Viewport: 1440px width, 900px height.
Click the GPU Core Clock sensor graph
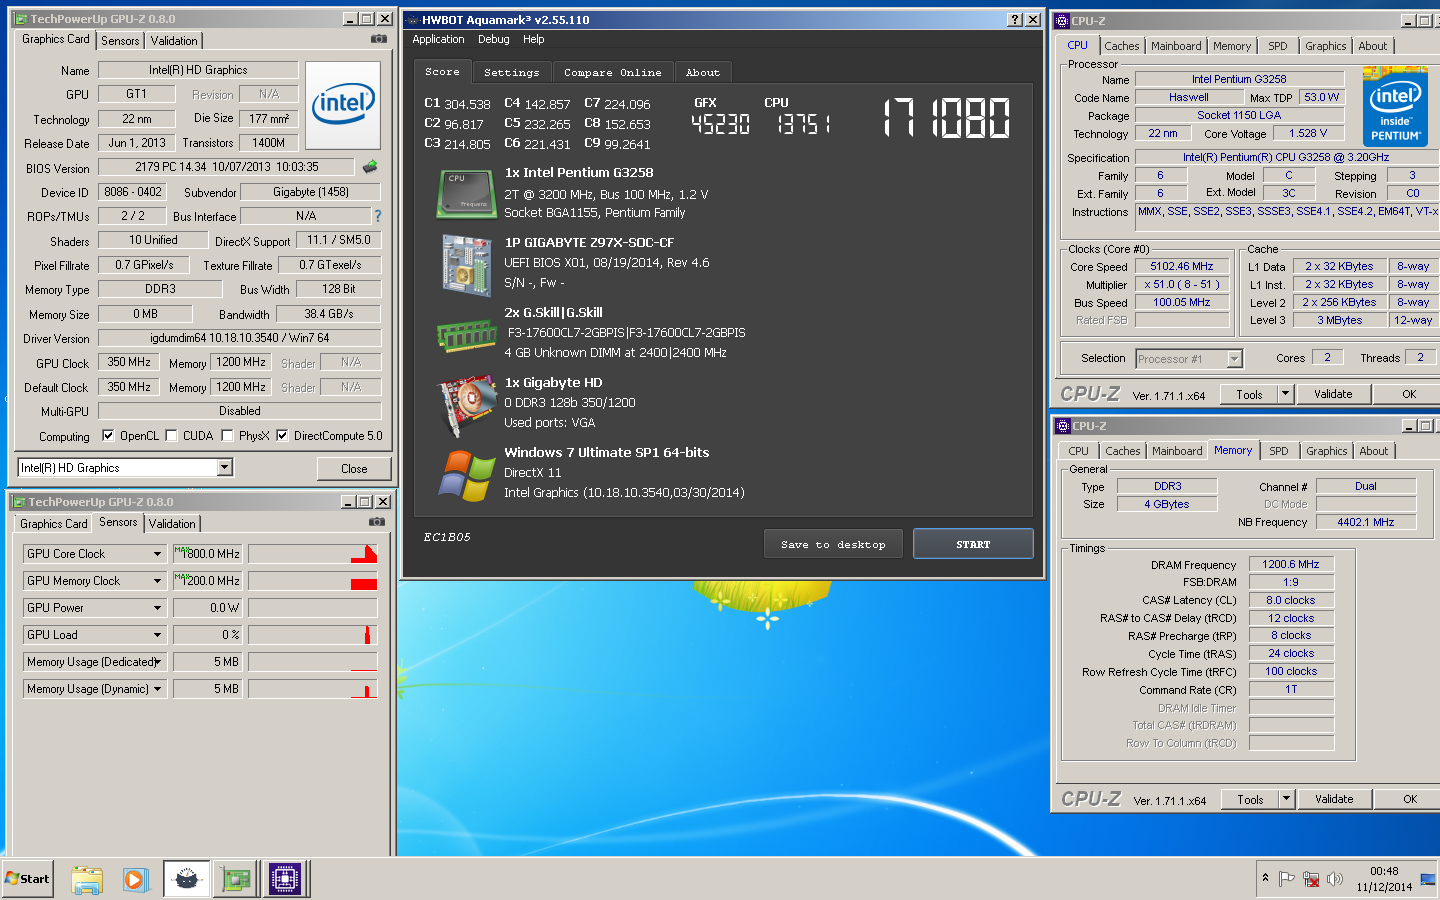[x=313, y=554]
